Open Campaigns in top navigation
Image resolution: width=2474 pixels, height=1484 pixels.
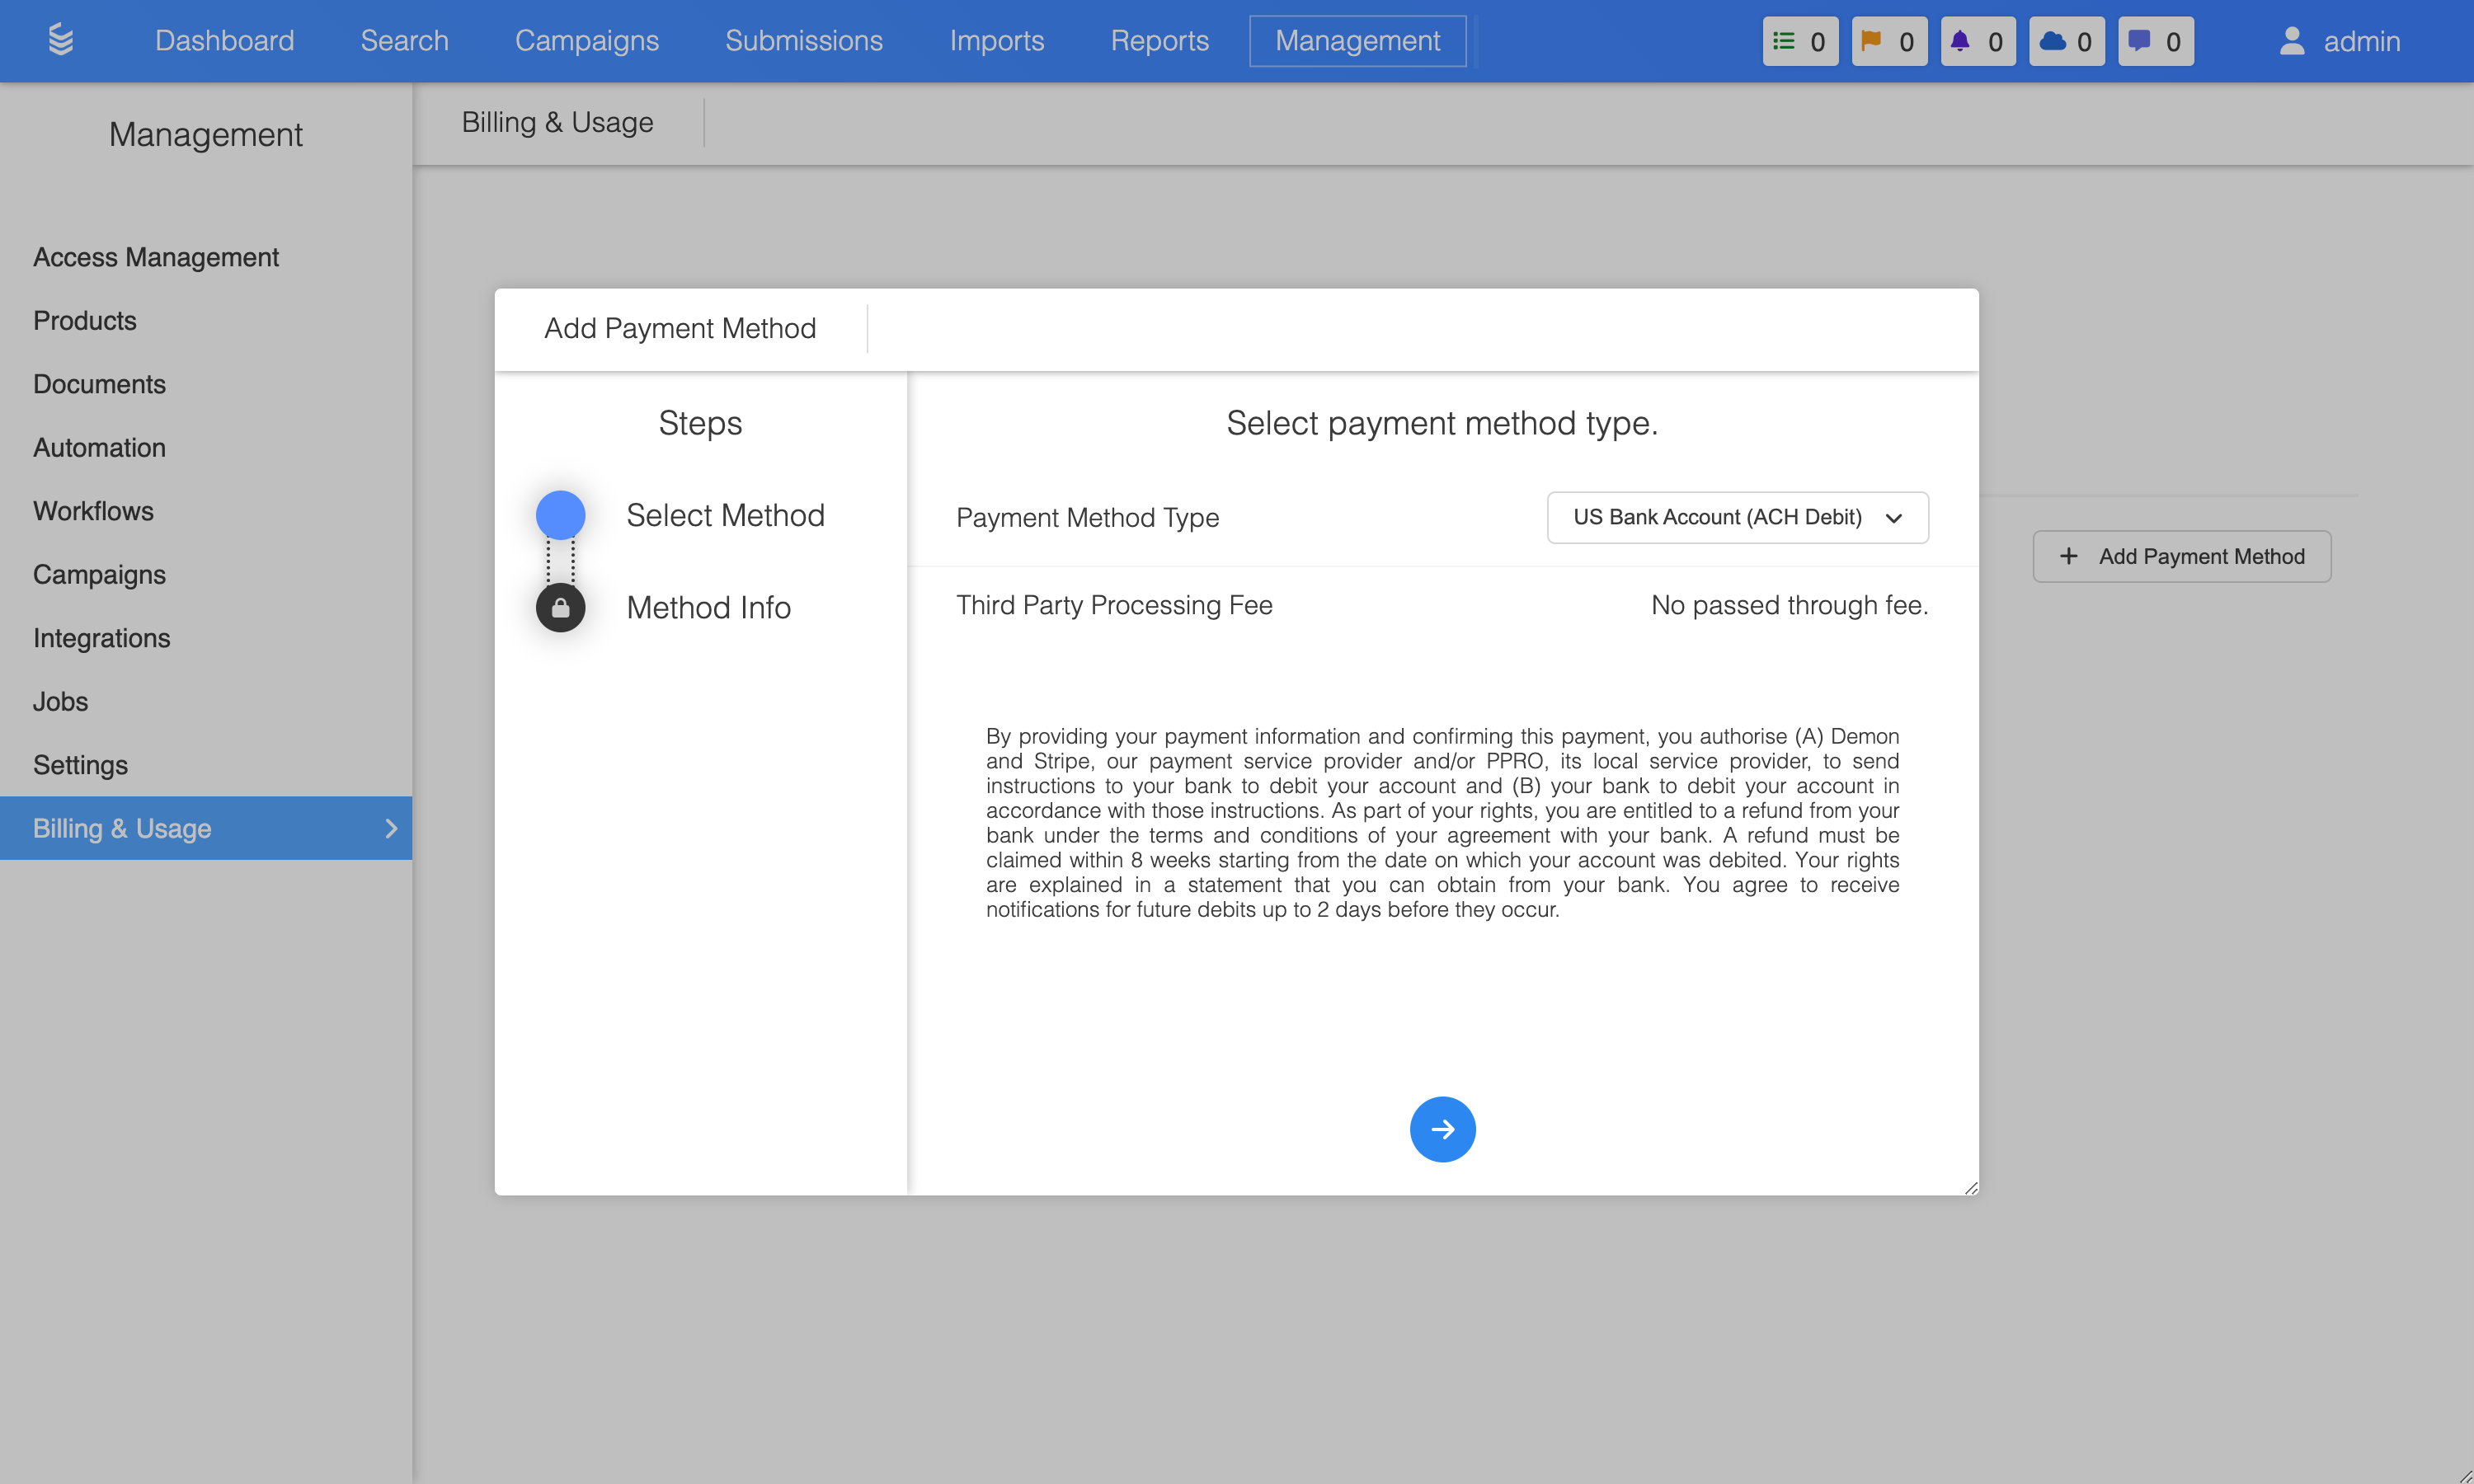[587, 41]
